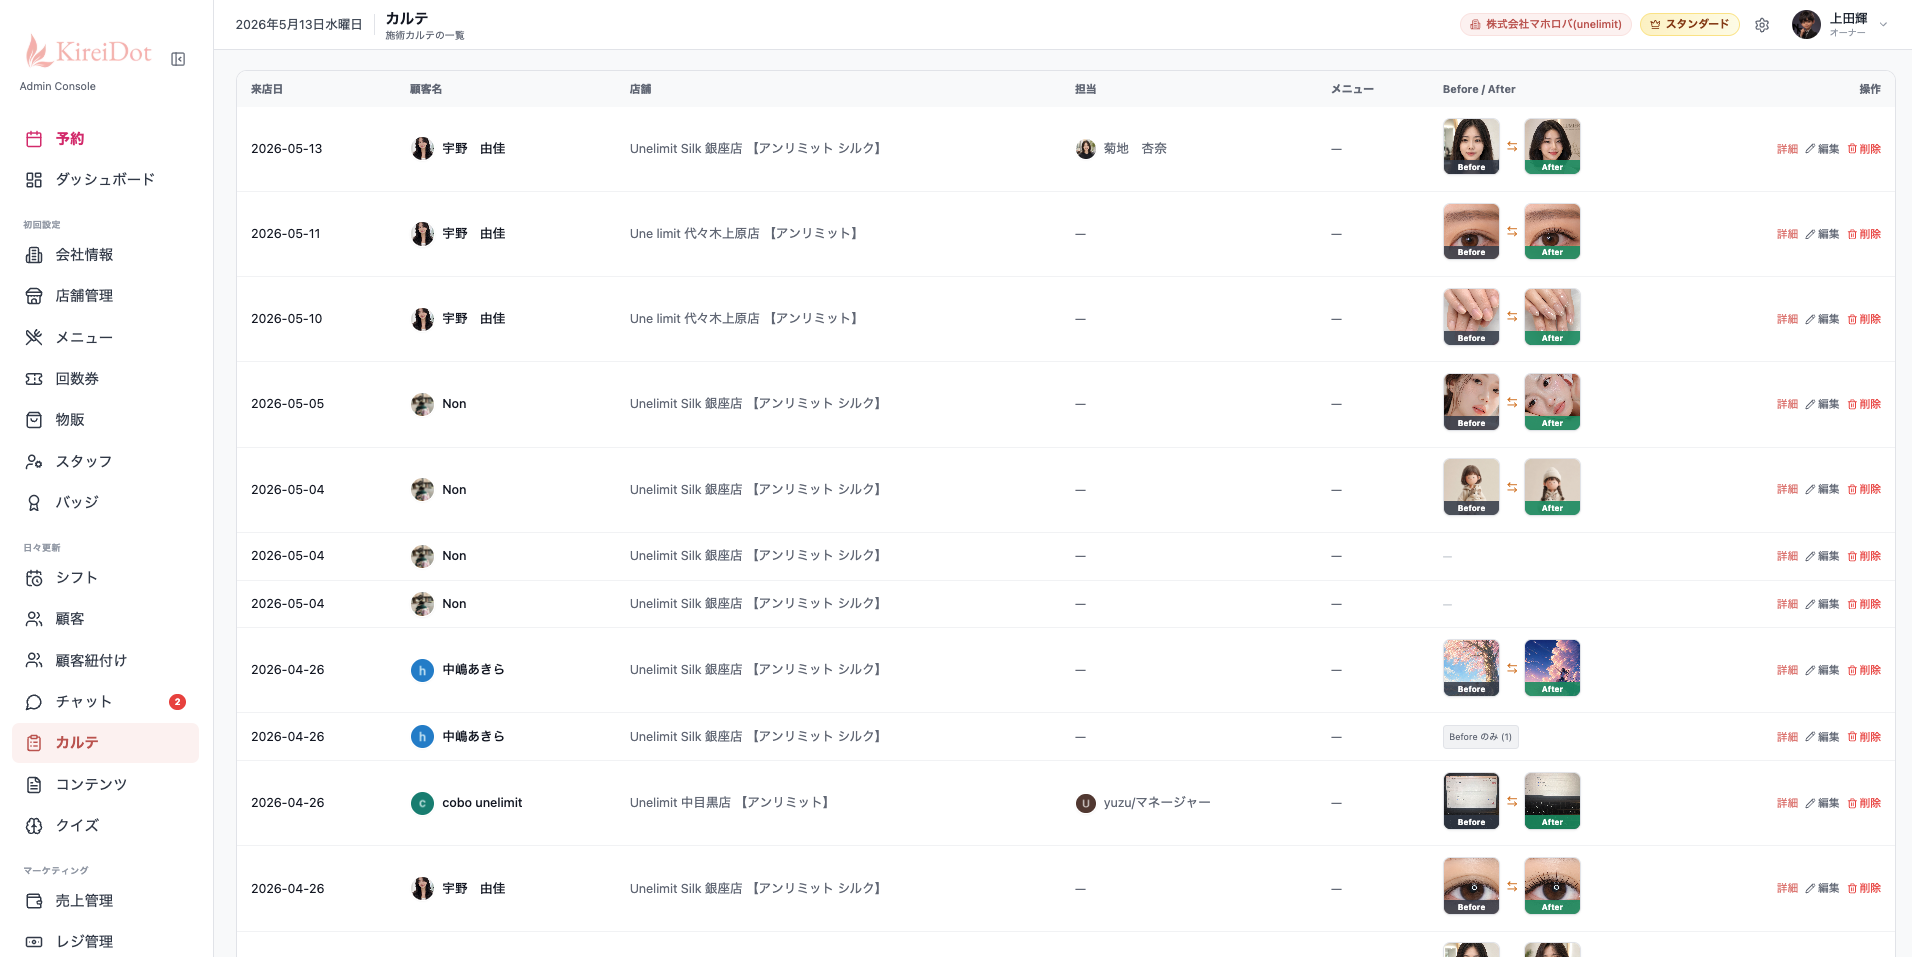
Task: Click the スタッフ person-gear icon
Action: (x=34, y=462)
